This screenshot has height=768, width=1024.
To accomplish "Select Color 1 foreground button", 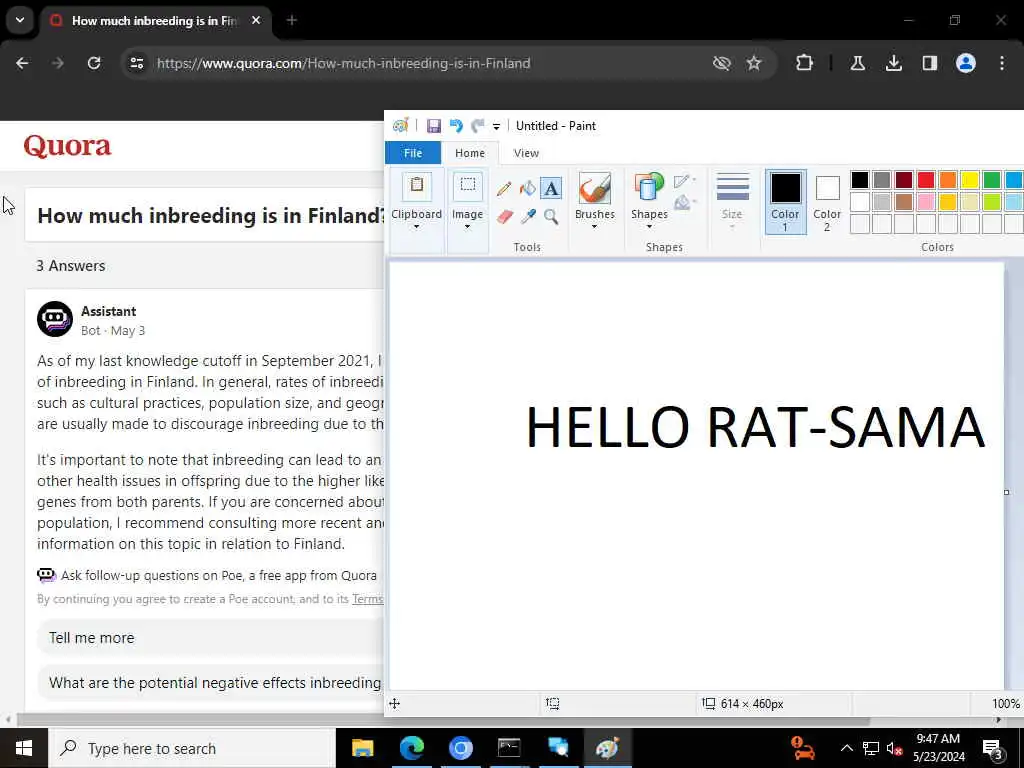I will pyautogui.click(x=785, y=202).
